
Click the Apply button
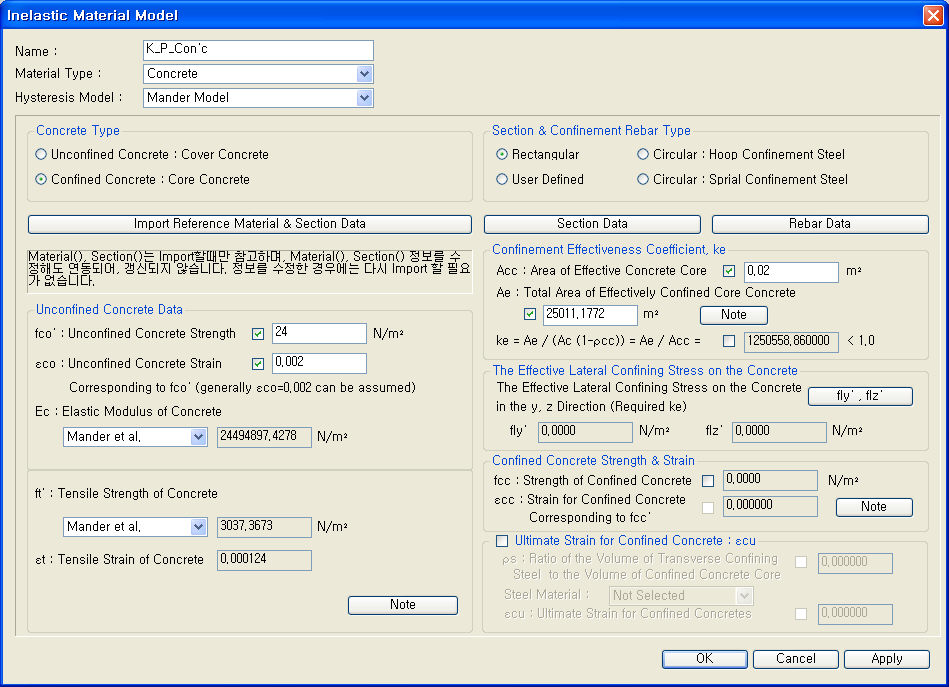pos(887,659)
